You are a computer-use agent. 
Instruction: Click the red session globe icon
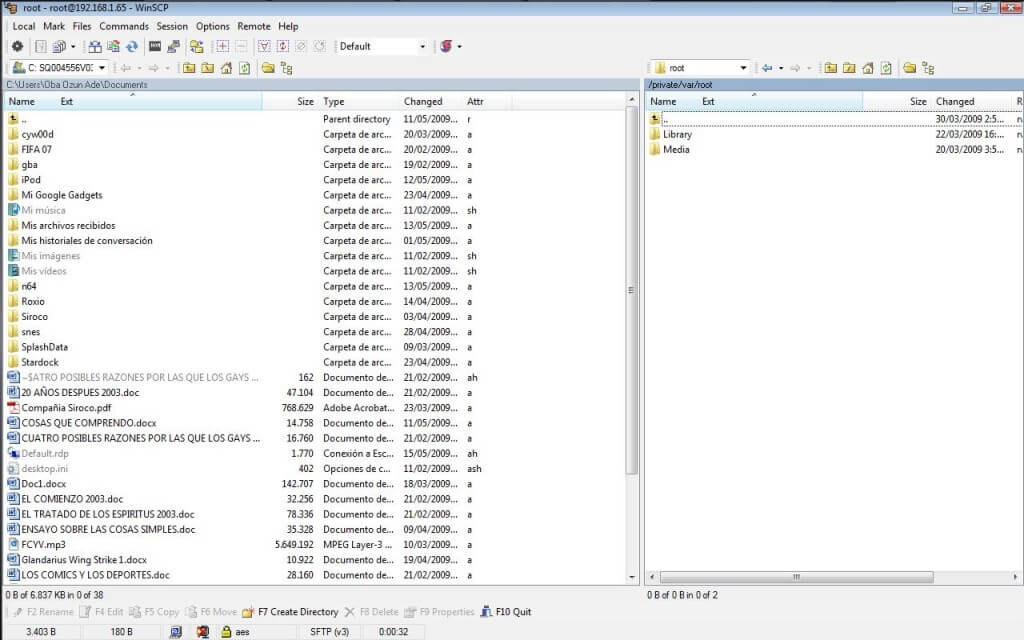point(446,46)
